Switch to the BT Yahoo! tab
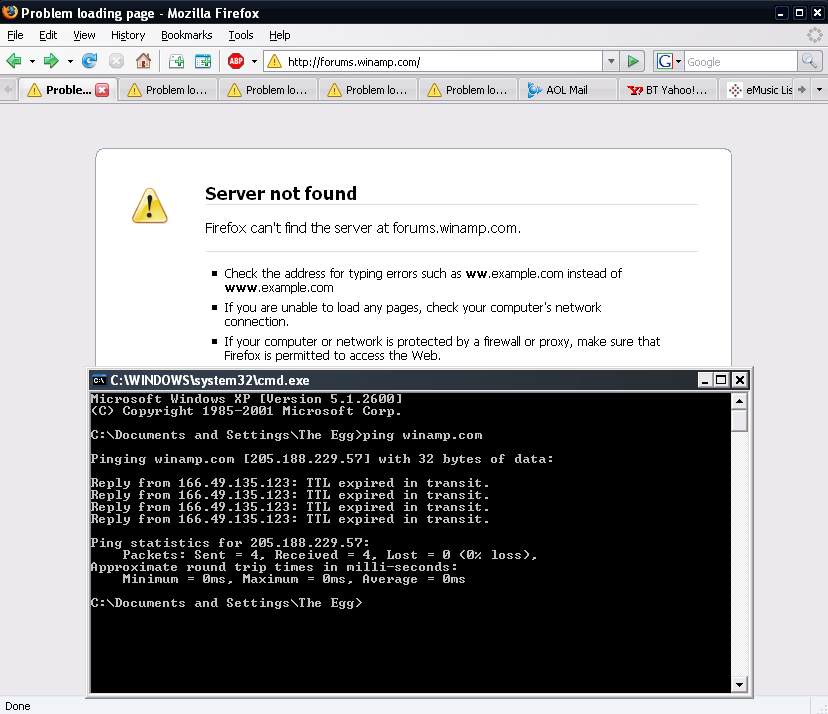Viewport: 828px width, 714px height. click(x=667, y=90)
